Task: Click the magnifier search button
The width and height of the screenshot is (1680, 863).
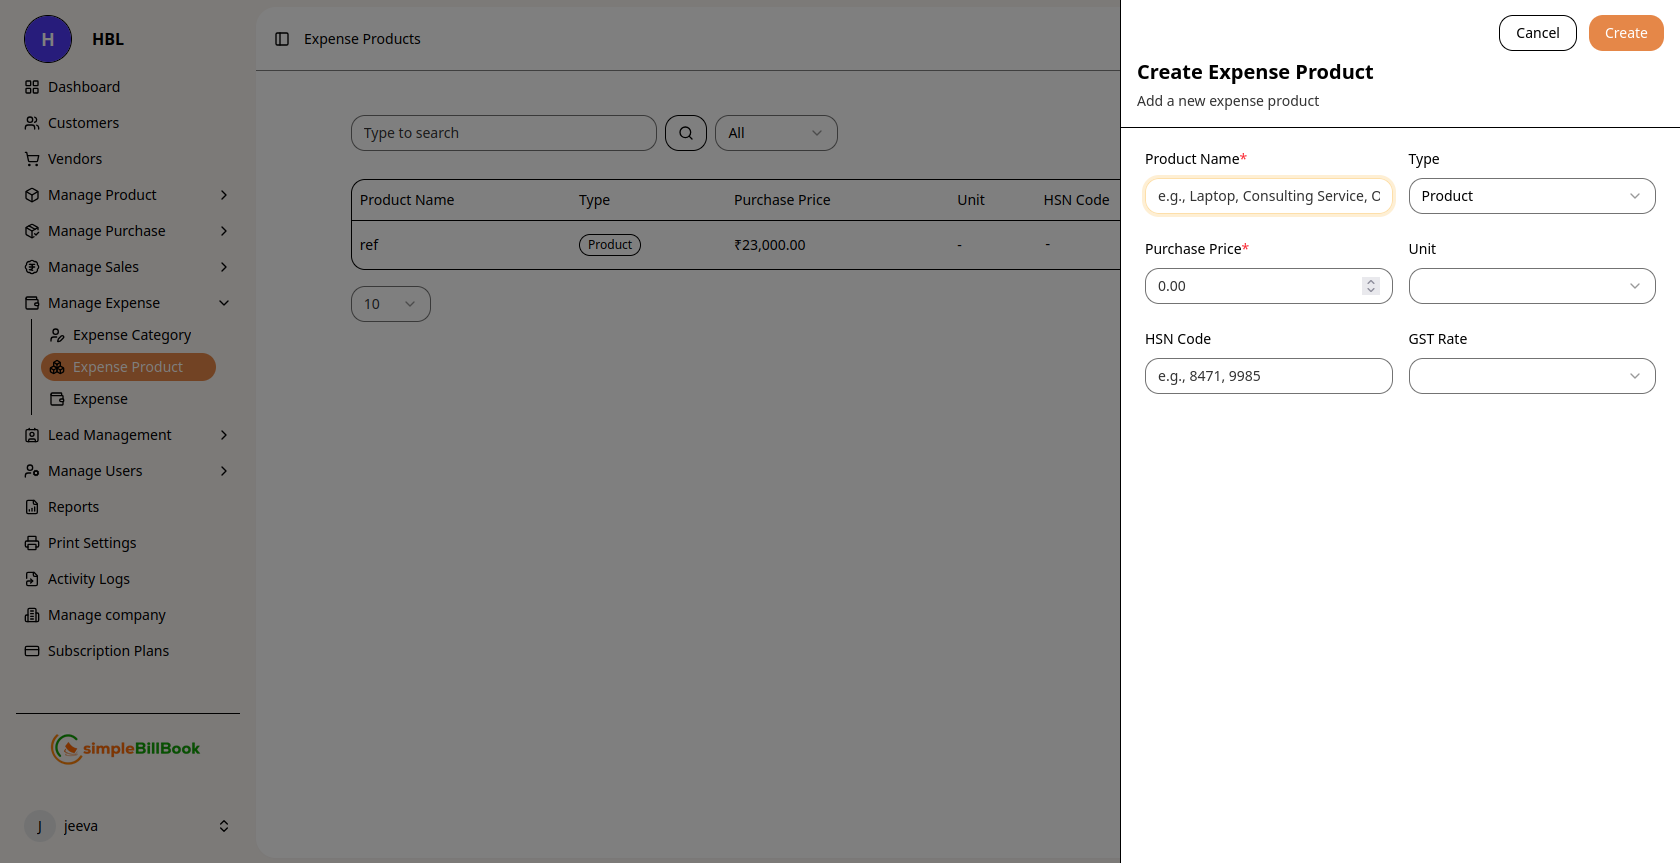Action: (x=686, y=133)
